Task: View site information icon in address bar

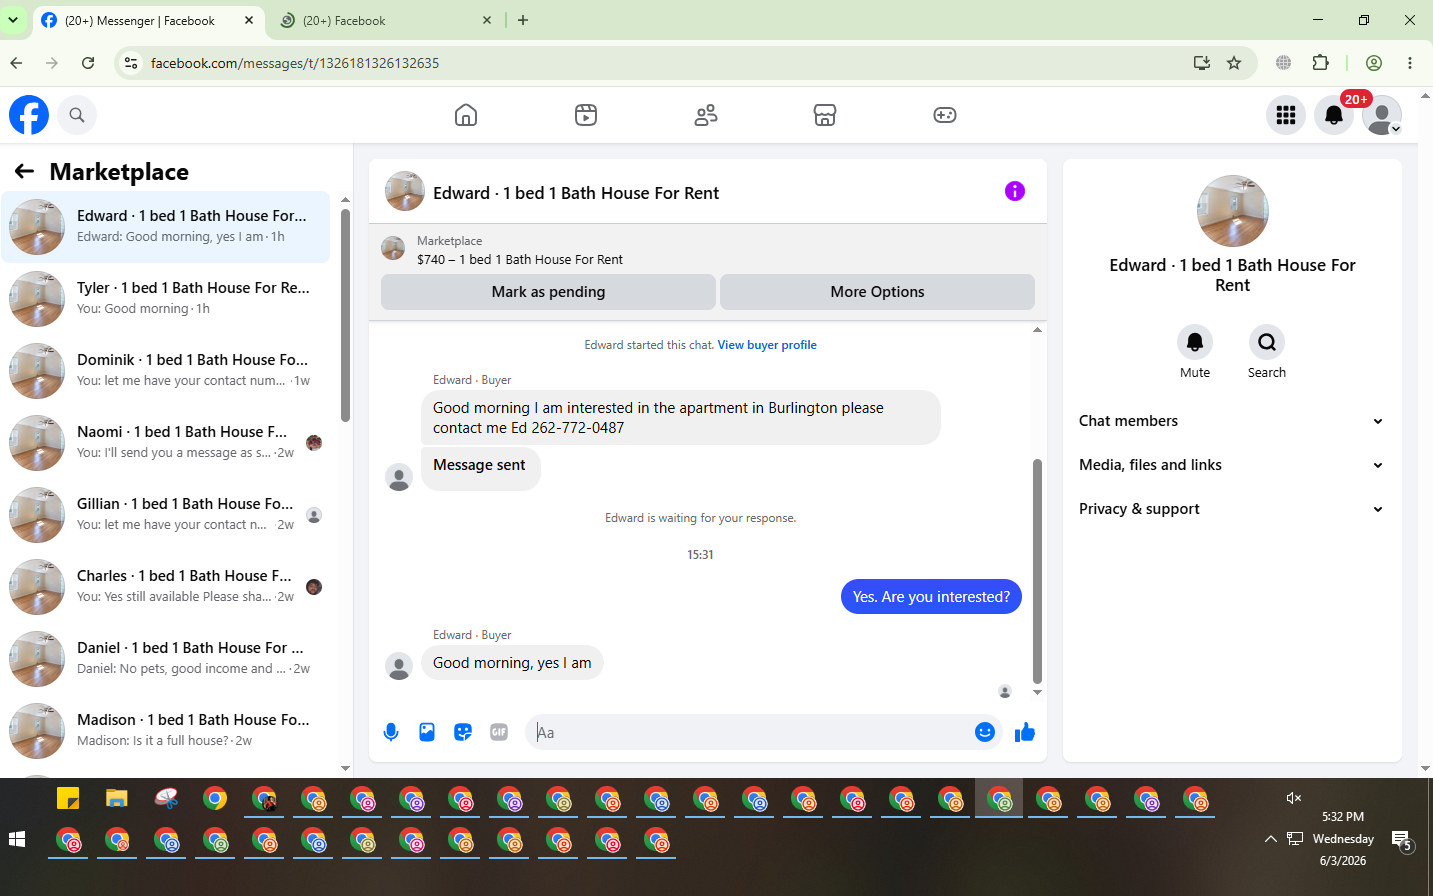Action: tap(130, 63)
